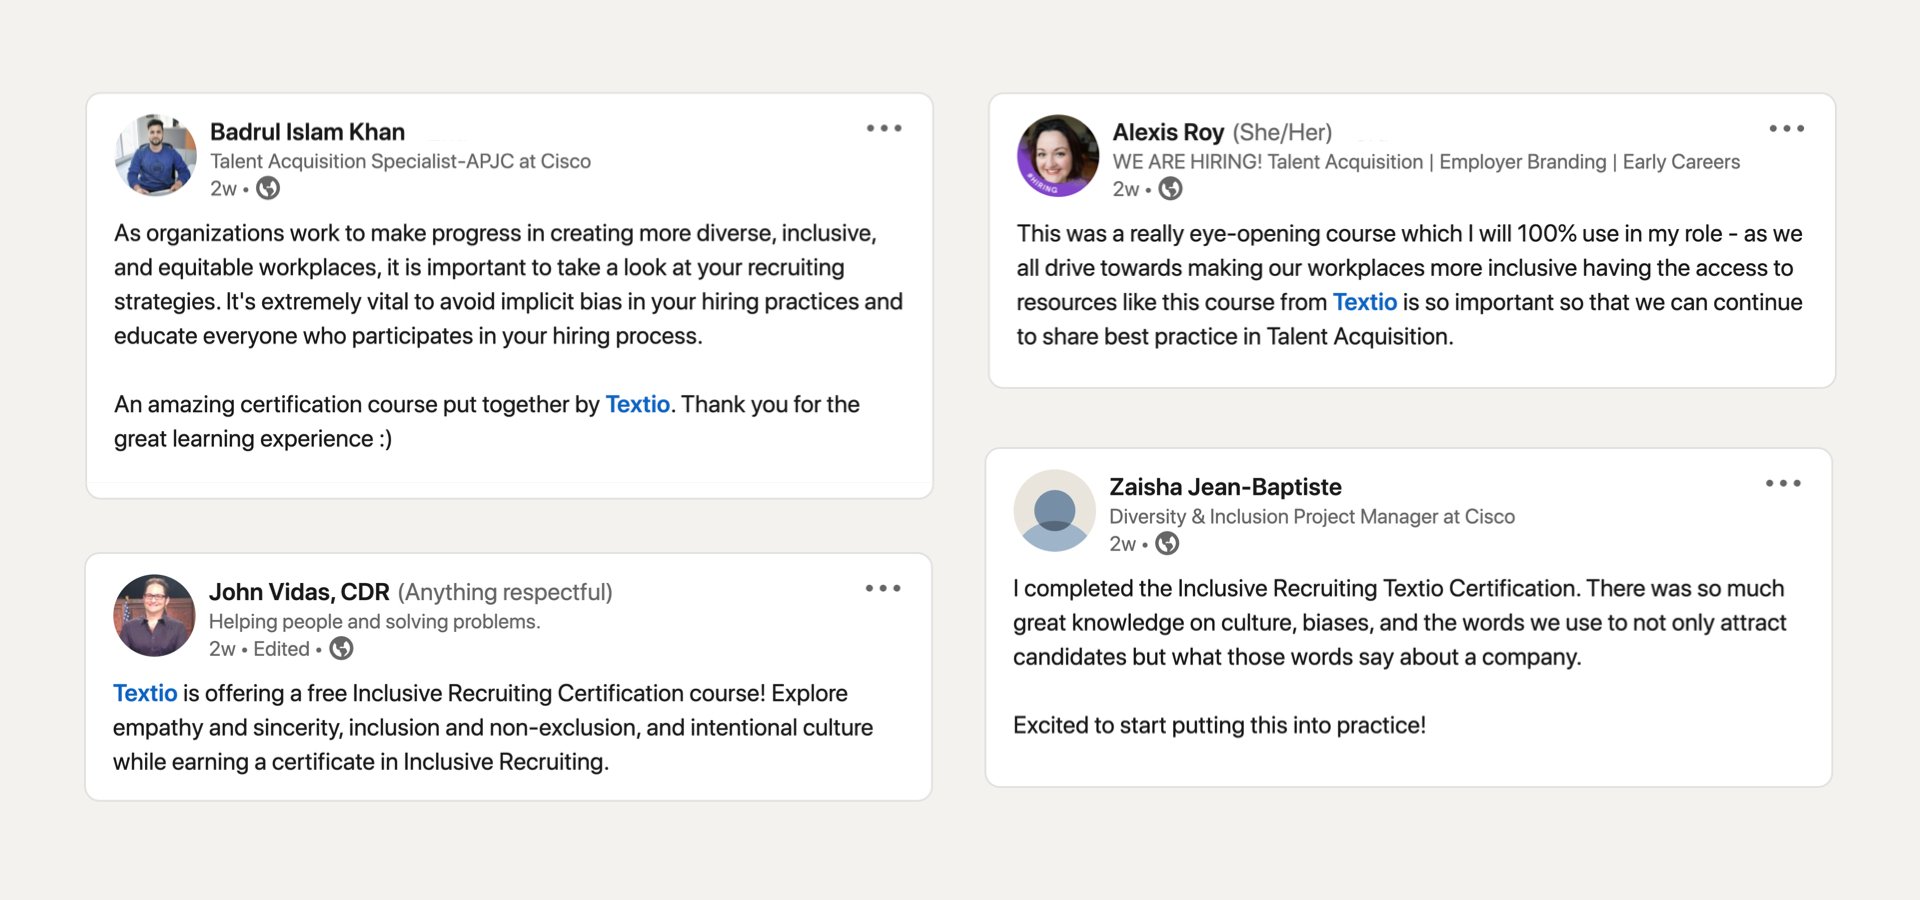1920x900 pixels.
Task: Click Alexis Roy's name heading
Action: coord(1168,131)
